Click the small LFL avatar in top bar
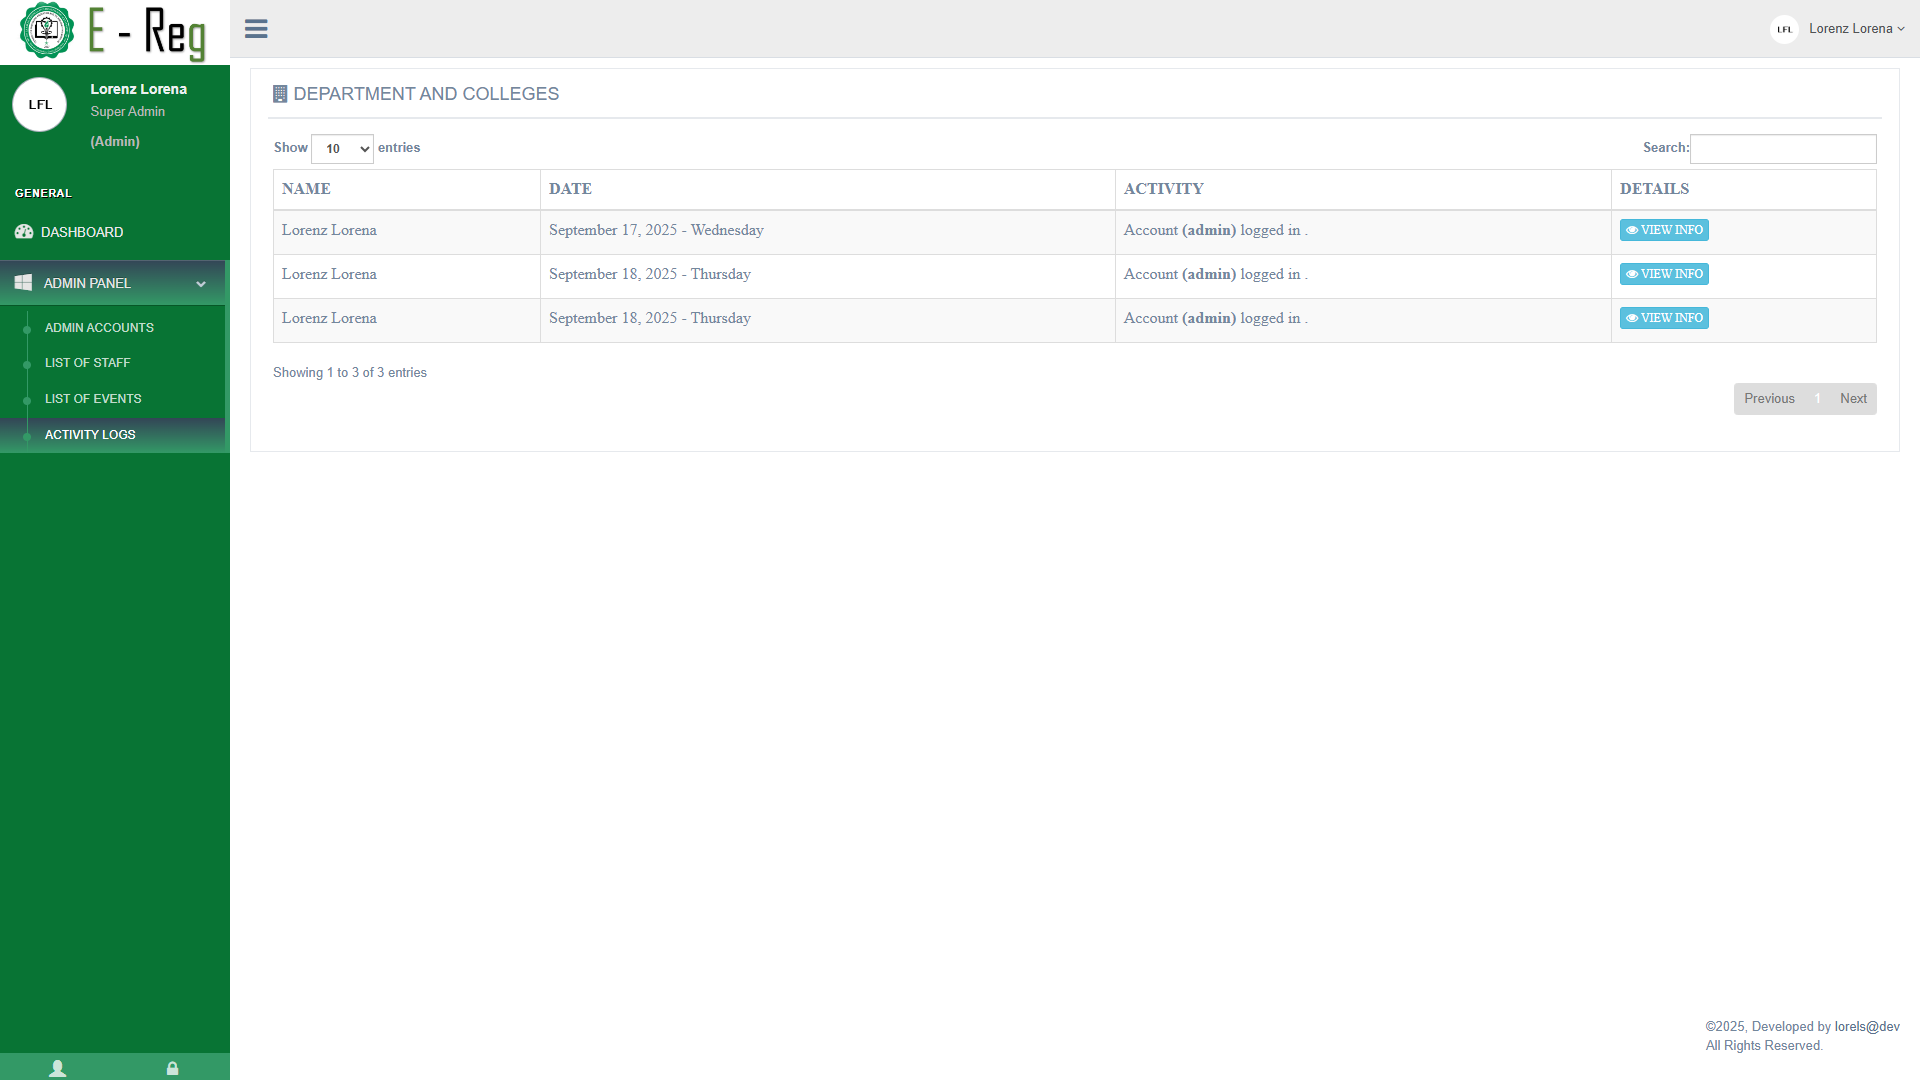This screenshot has height=1080, width=1920. pyautogui.click(x=1784, y=29)
